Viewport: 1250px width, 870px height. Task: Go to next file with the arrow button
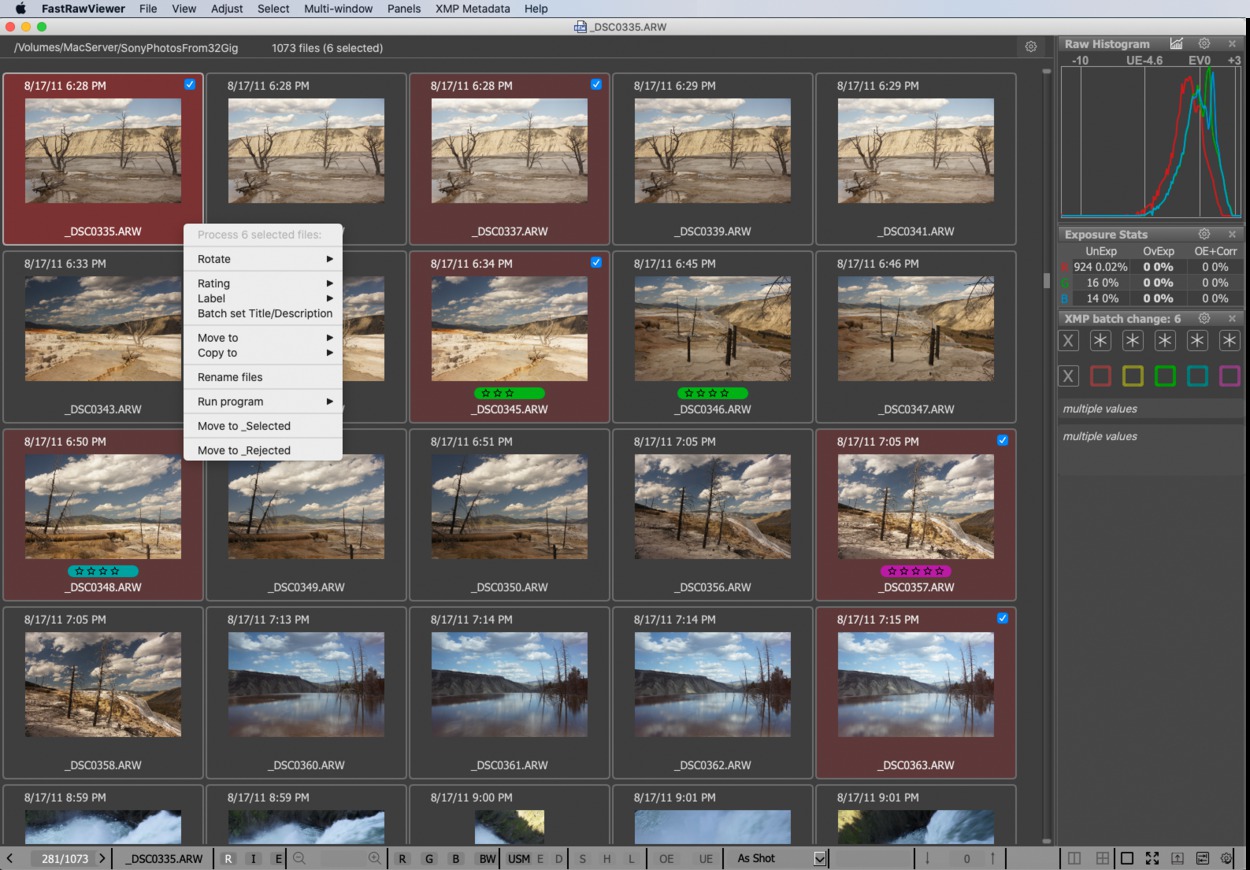pyautogui.click(x=102, y=858)
